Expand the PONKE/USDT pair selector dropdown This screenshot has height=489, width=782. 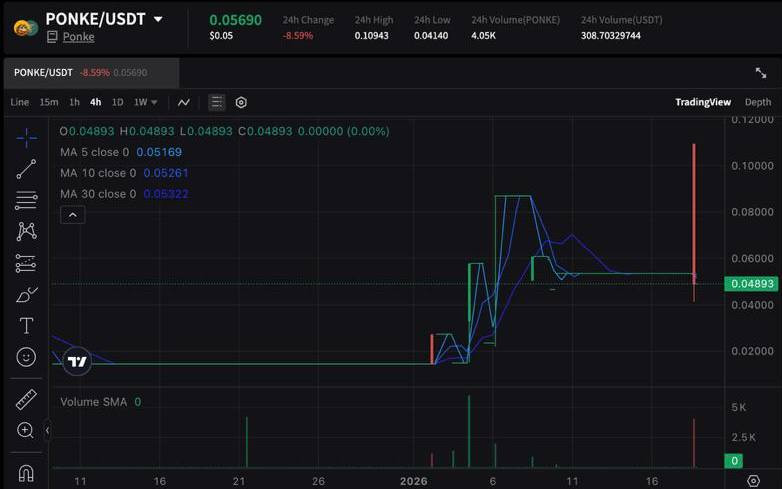click(158, 19)
